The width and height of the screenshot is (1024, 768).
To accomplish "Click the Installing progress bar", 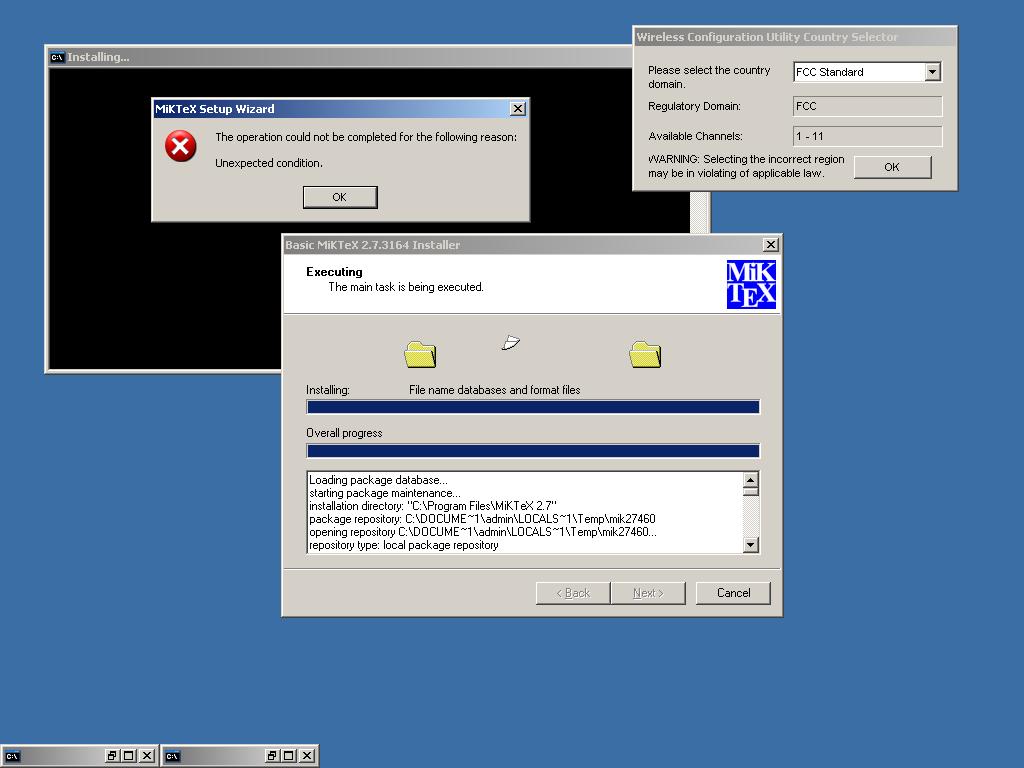I will point(533,408).
